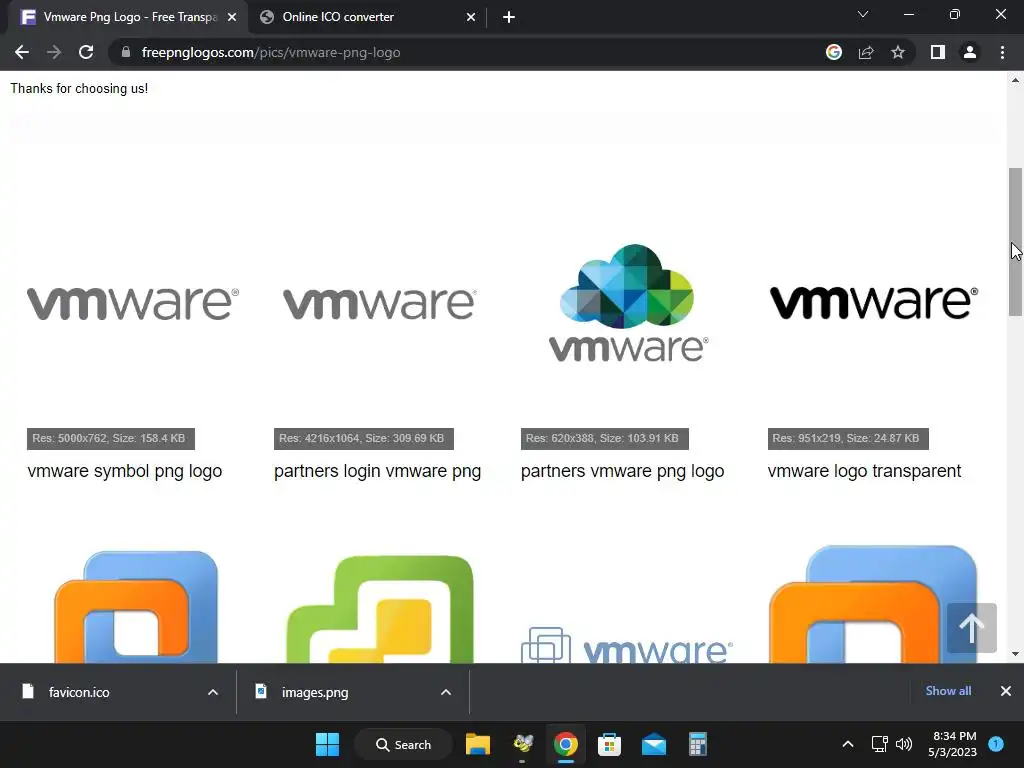Open the browser side panel
Viewport: 1024px width, 768px height.
click(938, 52)
